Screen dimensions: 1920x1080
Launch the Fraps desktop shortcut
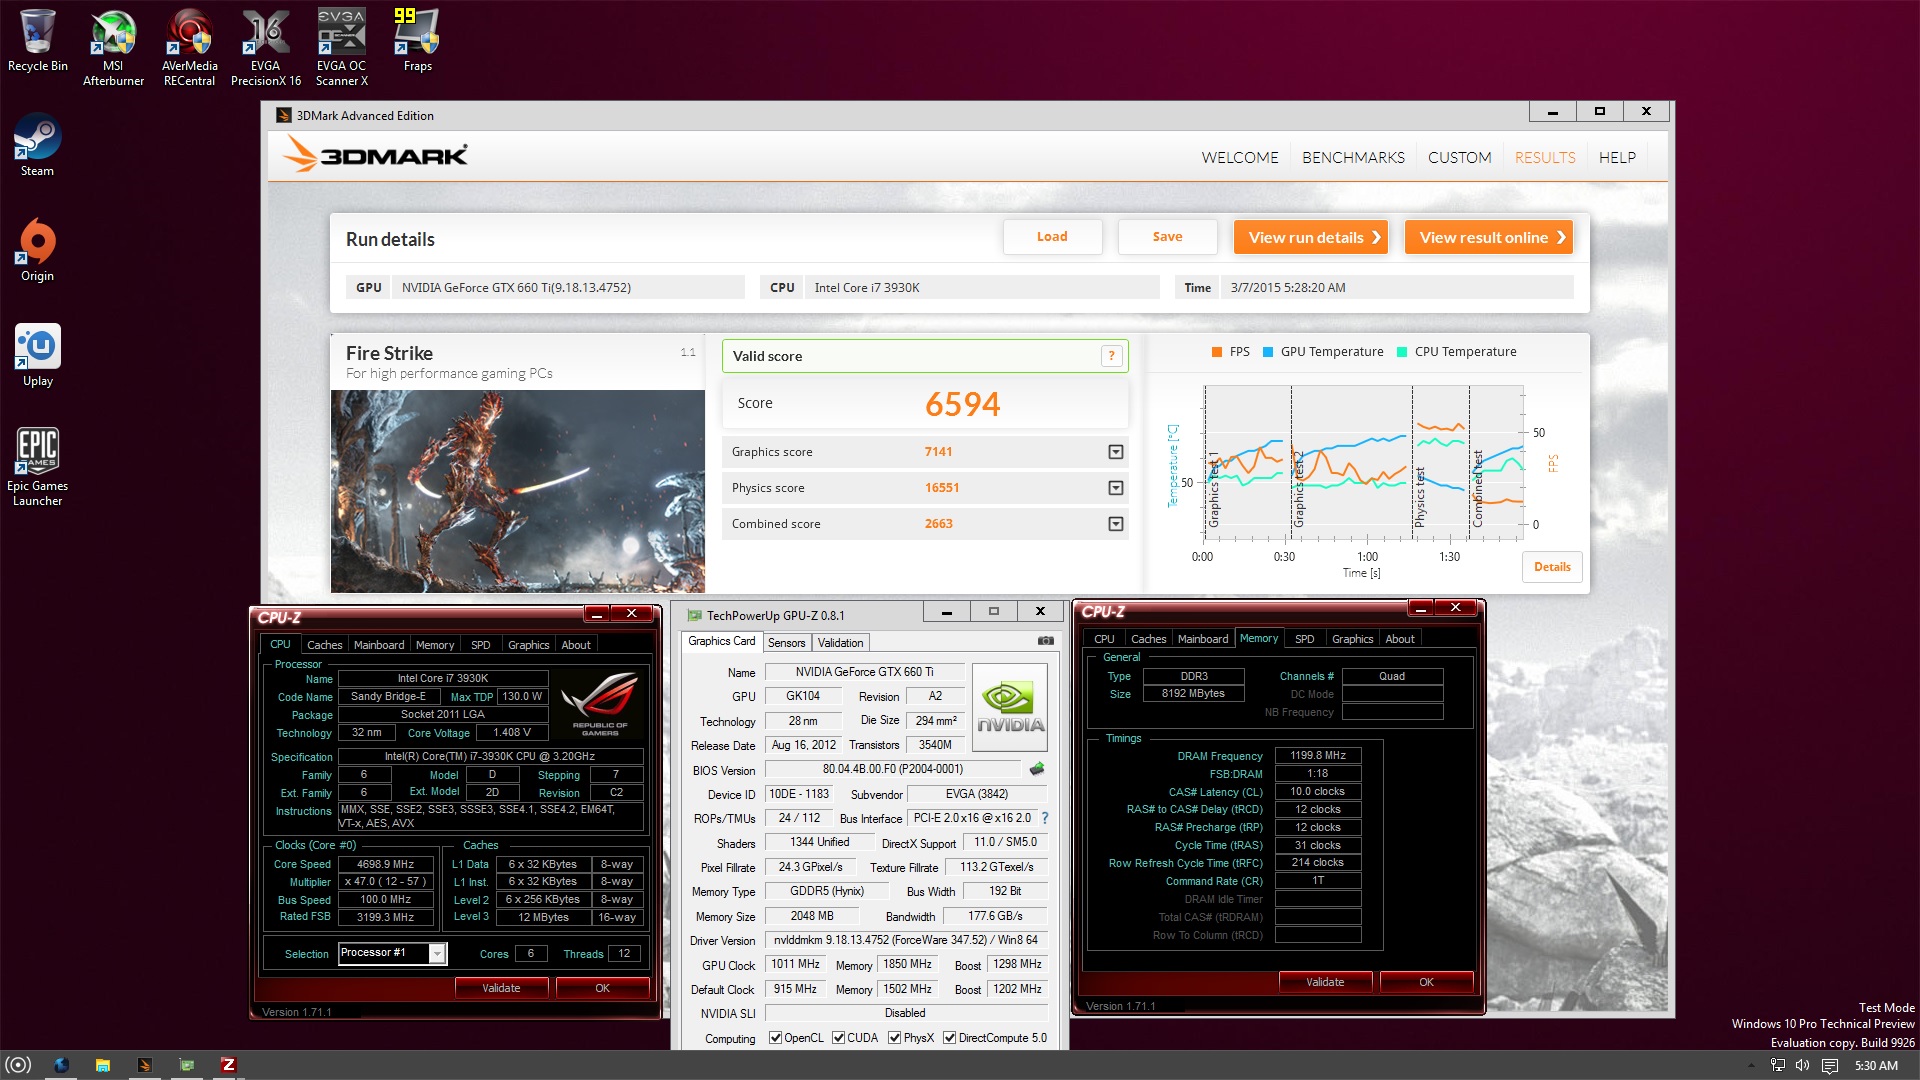coord(417,40)
